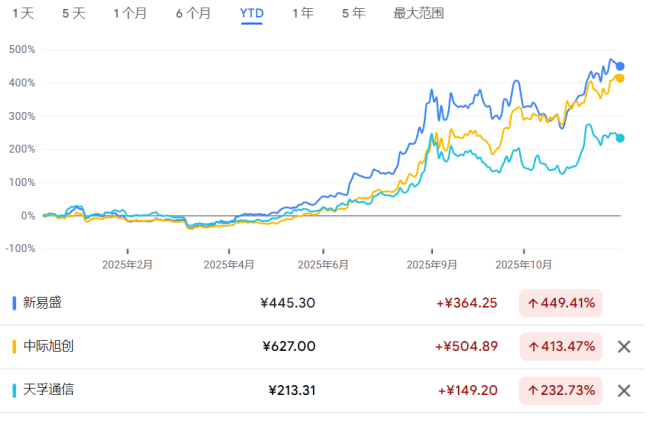Remove 中际旭创 from the comparison

tap(623, 347)
